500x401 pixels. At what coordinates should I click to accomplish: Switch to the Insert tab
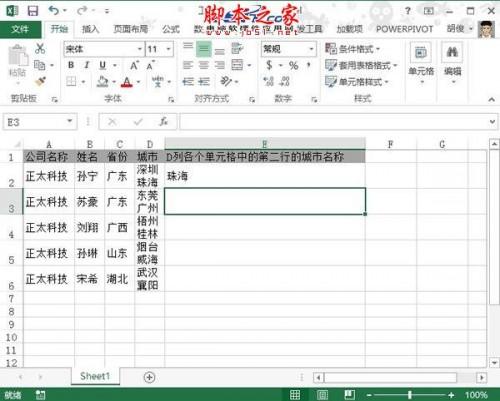[x=90, y=29]
